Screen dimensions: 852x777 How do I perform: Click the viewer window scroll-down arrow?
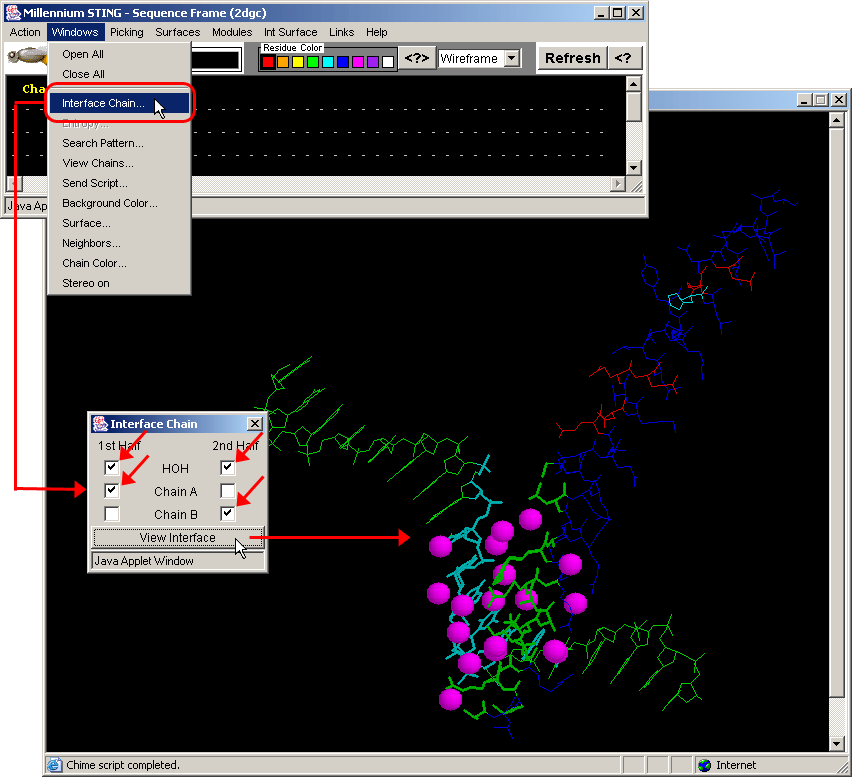click(837, 744)
